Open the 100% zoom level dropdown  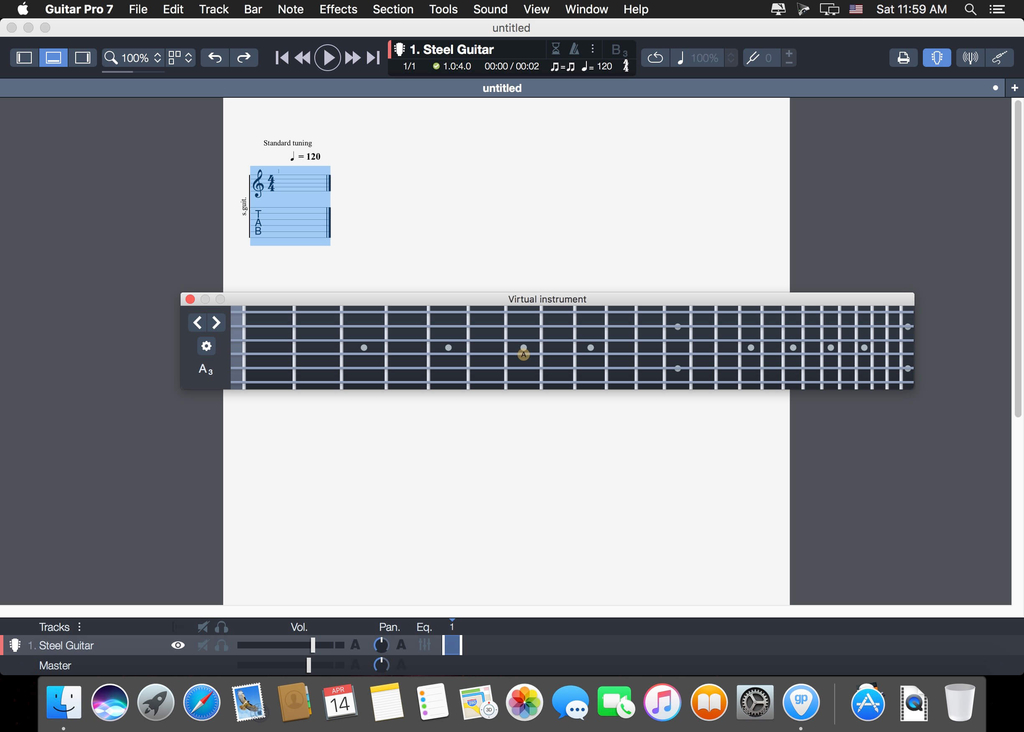click(x=132, y=58)
